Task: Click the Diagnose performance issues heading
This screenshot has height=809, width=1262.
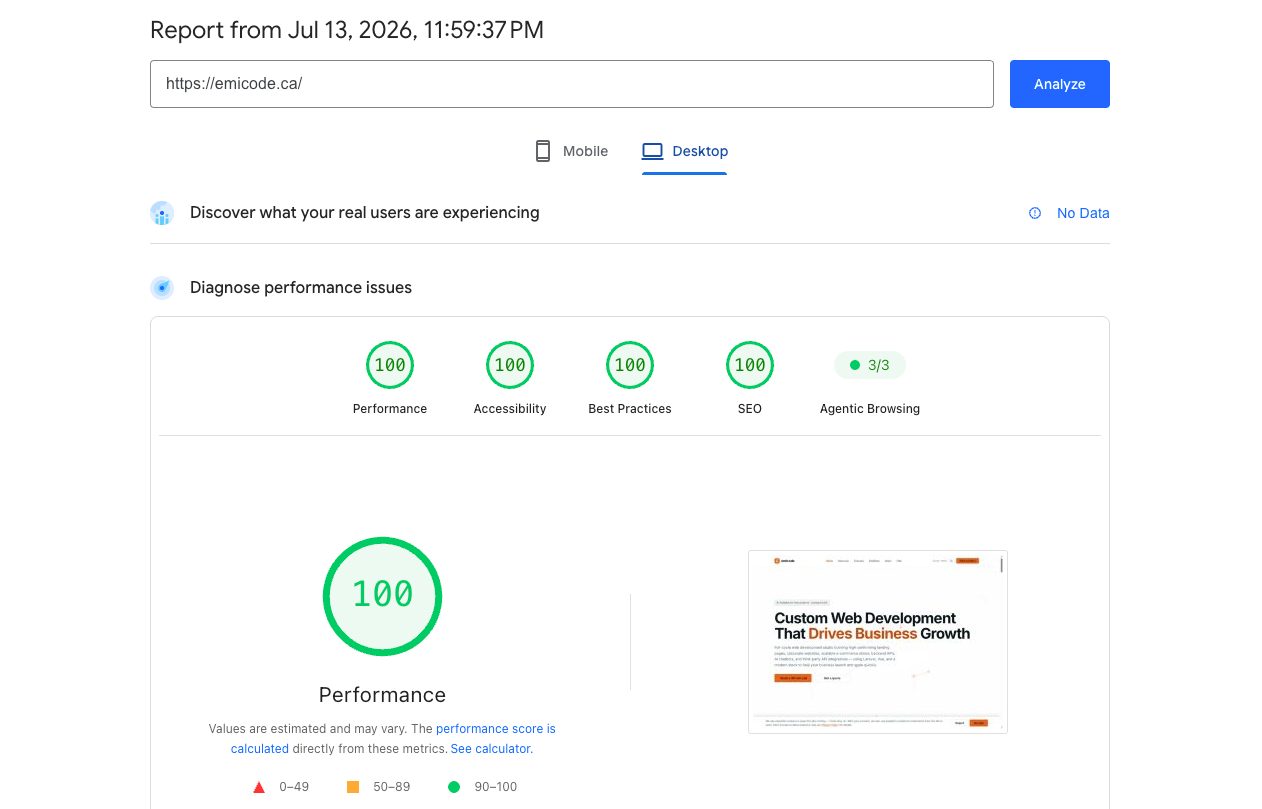Action: pos(301,287)
